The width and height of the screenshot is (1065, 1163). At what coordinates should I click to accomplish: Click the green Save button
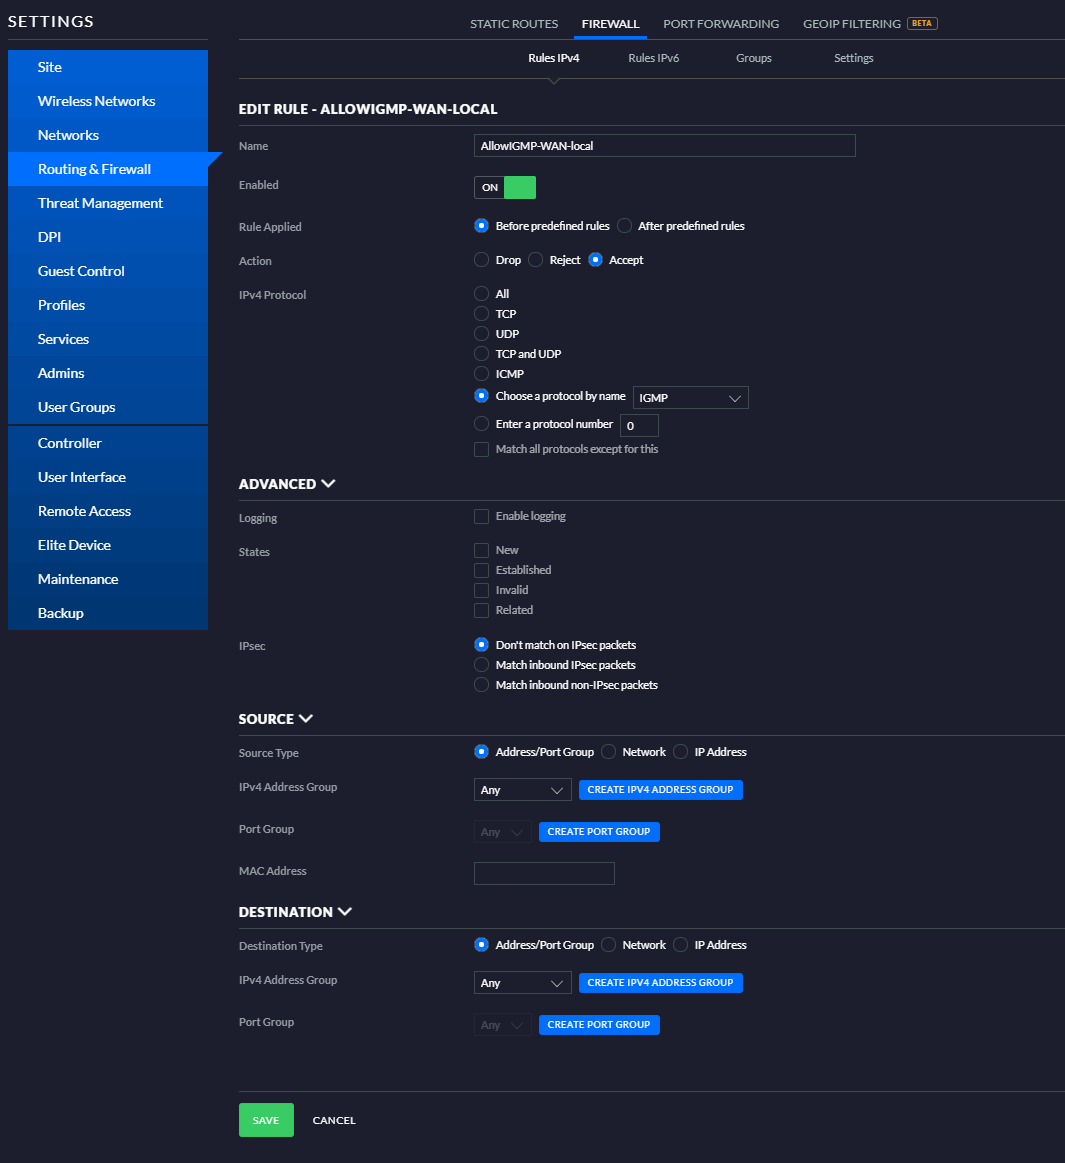pyautogui.click(x=266, y=1120)
